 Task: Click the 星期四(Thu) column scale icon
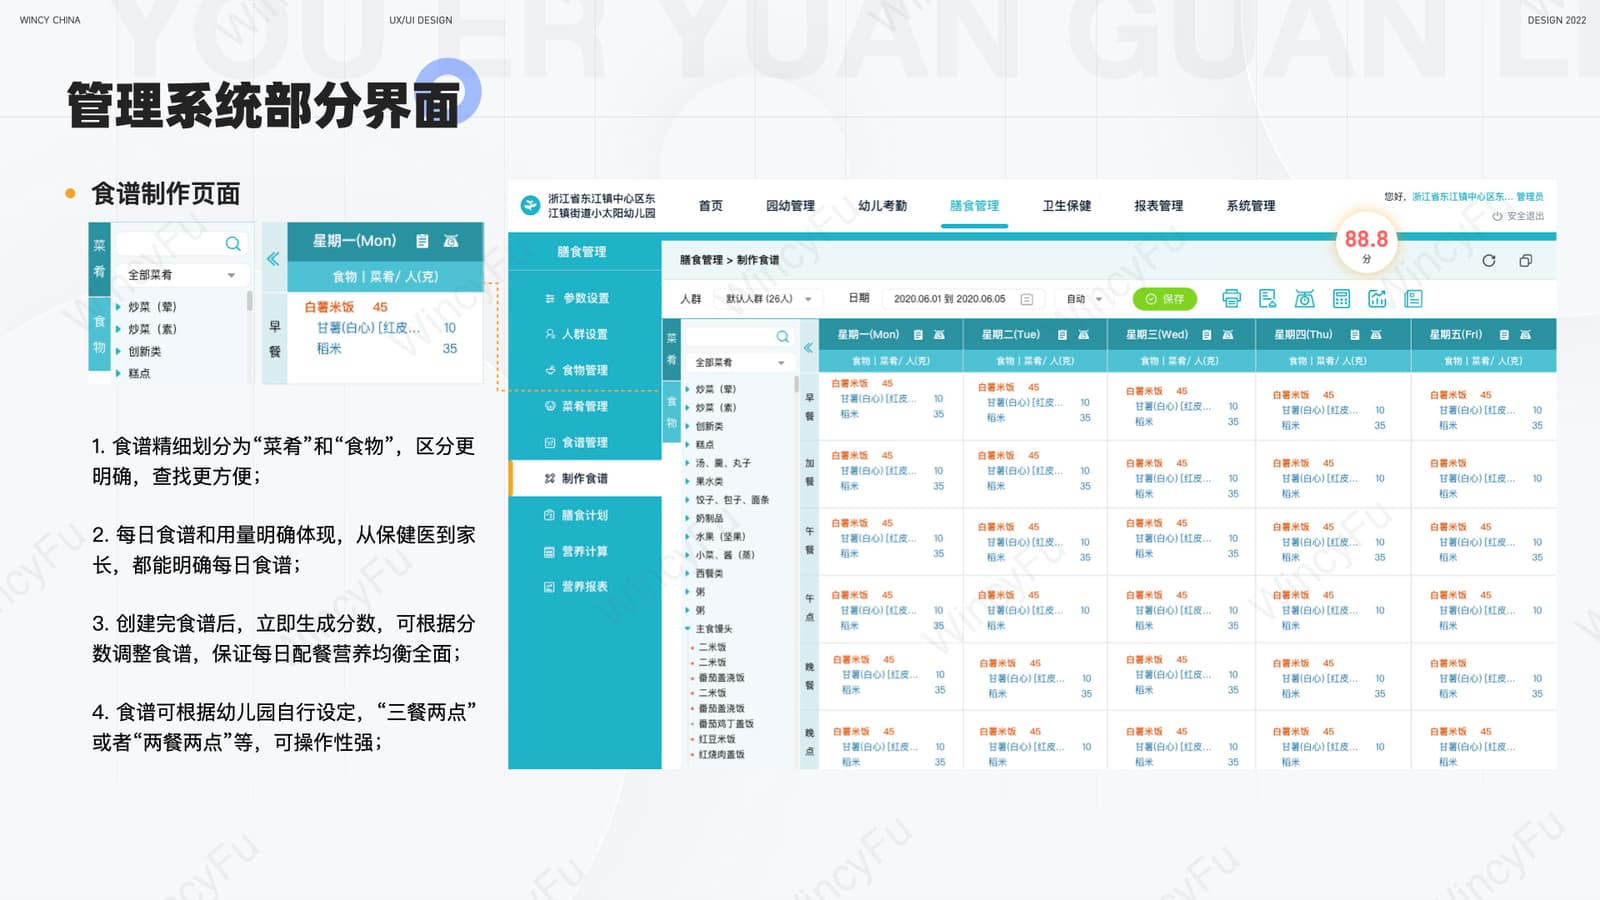click(1375, 334)
